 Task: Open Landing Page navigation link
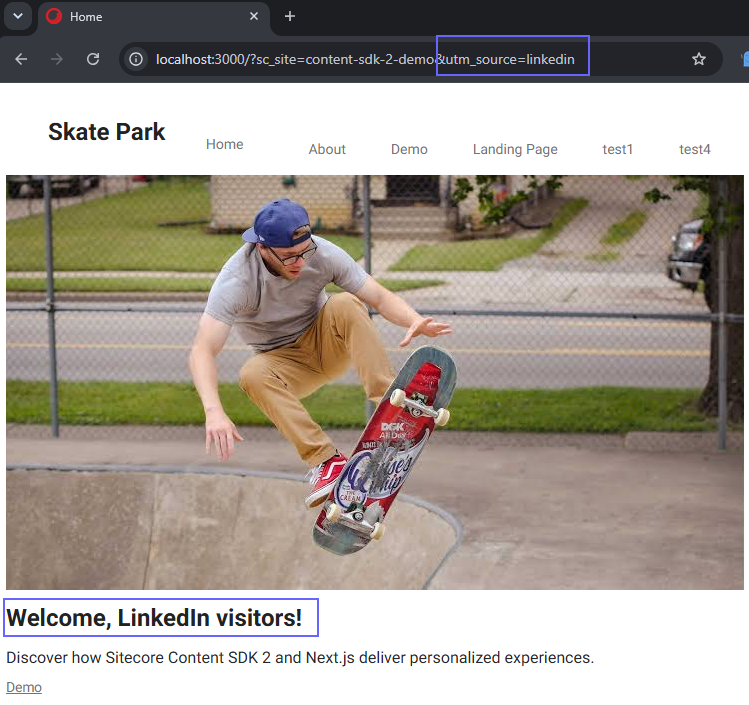[x=515, y=150]
